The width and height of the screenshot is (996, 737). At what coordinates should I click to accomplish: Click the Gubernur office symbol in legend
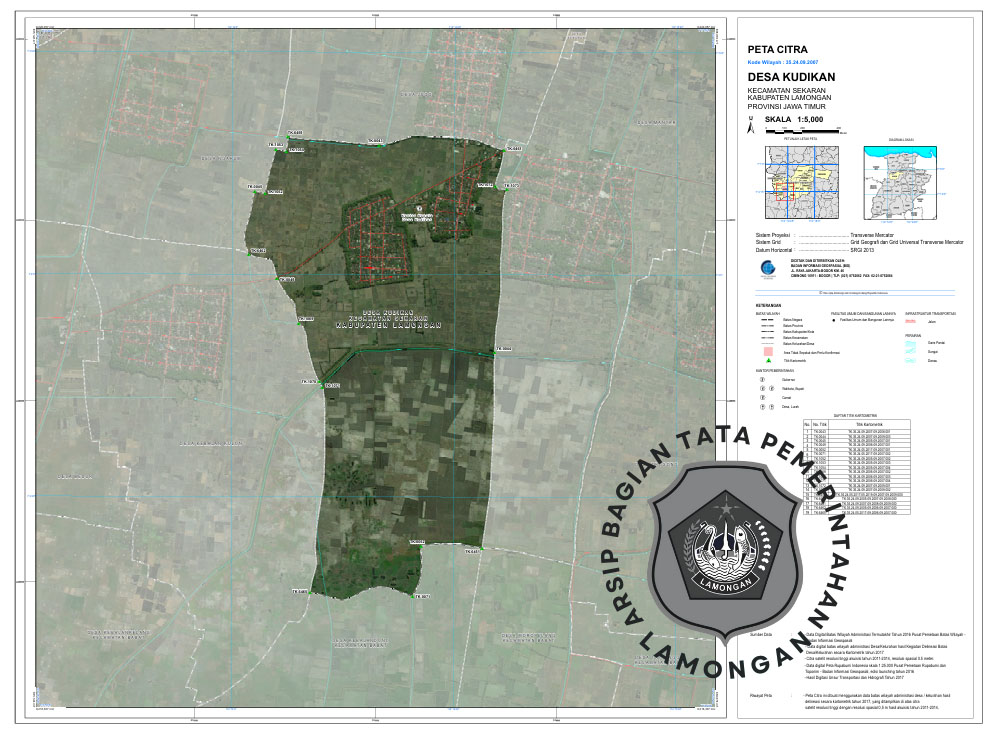click(x=762, y=379)
